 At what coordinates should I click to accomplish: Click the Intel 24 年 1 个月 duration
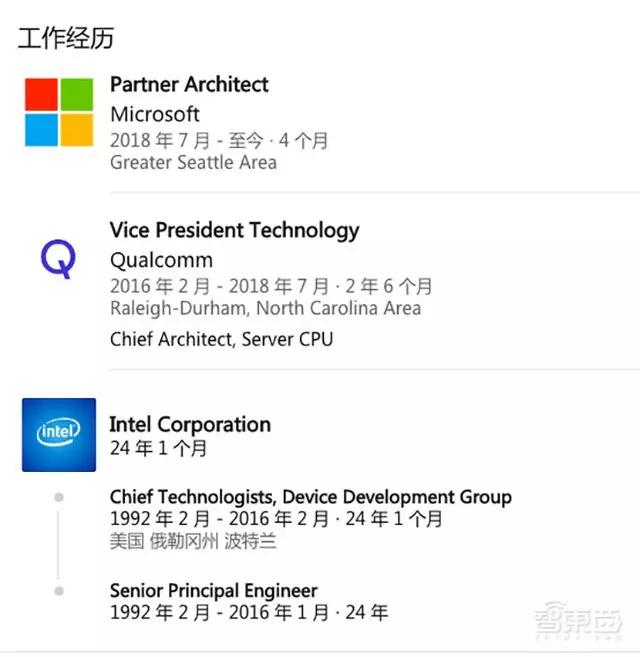click(158, 448)
